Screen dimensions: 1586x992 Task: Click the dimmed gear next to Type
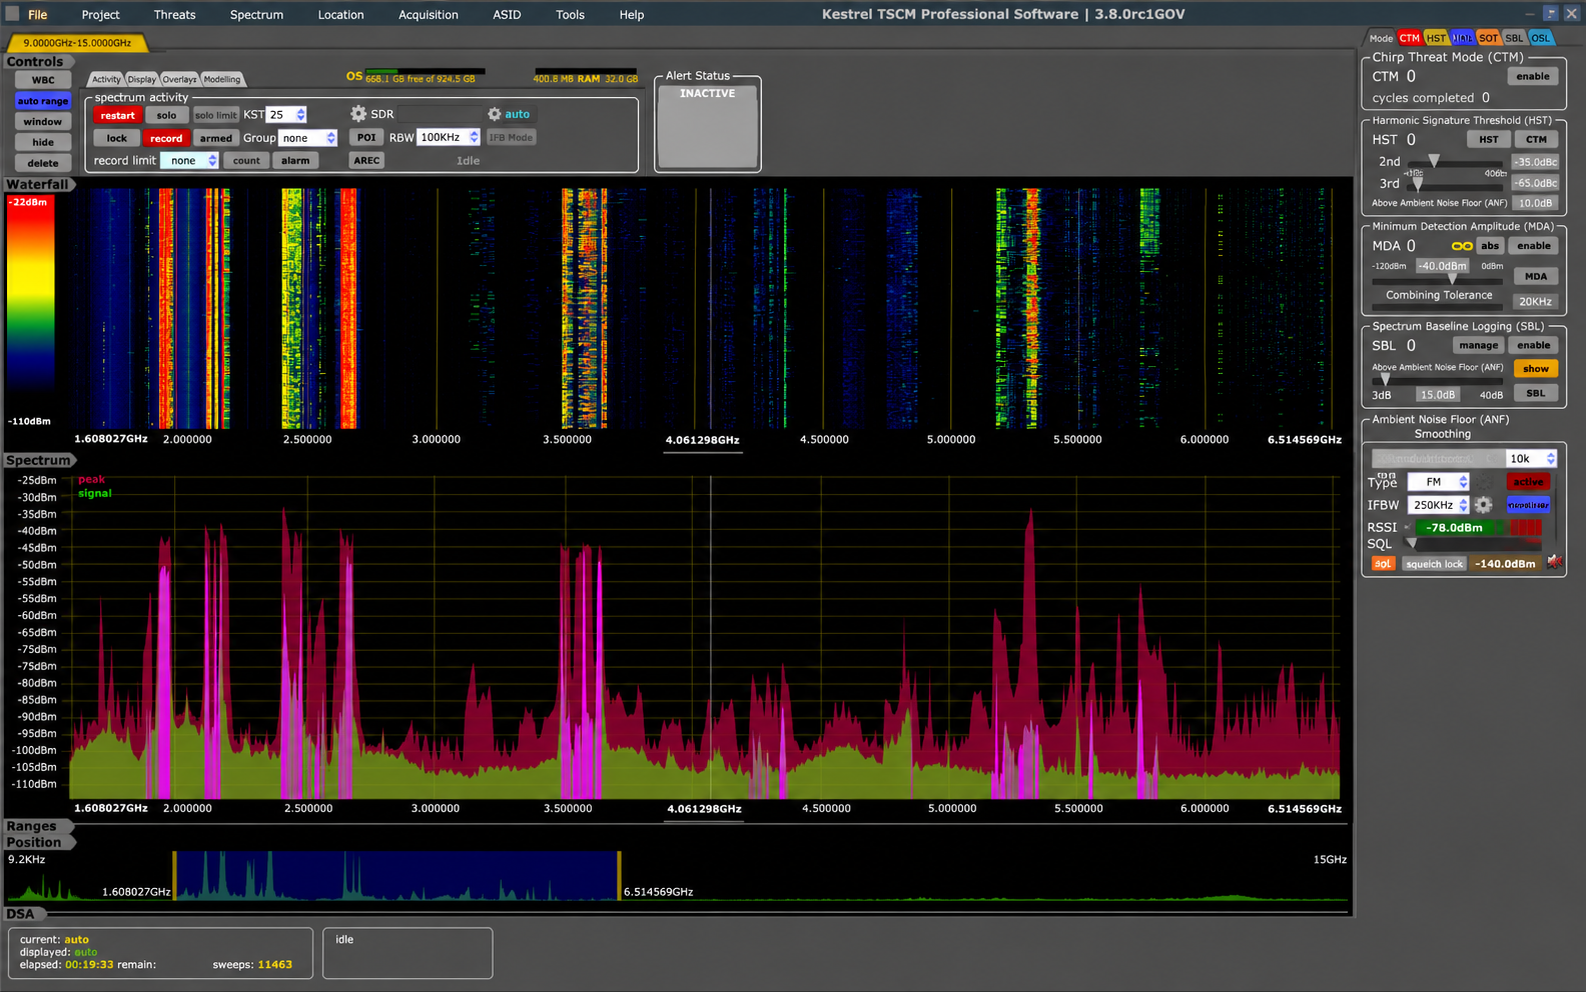pyautogui.click(x=1483, y=482)
